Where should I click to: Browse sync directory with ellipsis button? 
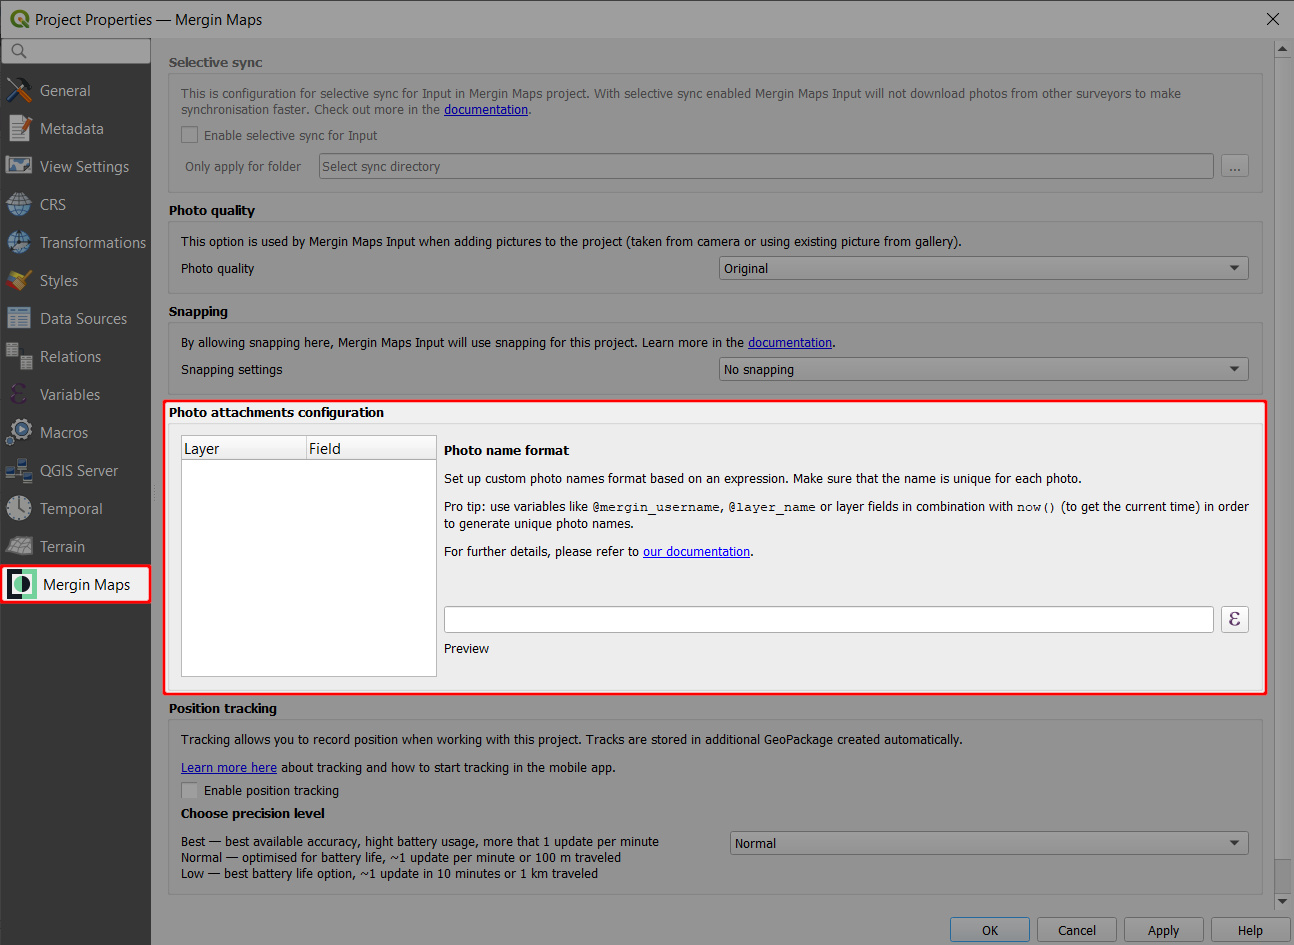point(1235,166)
